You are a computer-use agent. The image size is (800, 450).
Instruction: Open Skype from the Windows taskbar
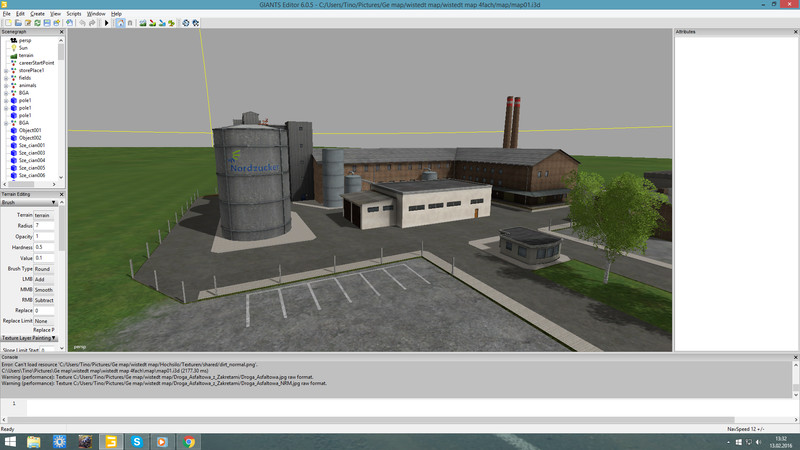point(137,441)
